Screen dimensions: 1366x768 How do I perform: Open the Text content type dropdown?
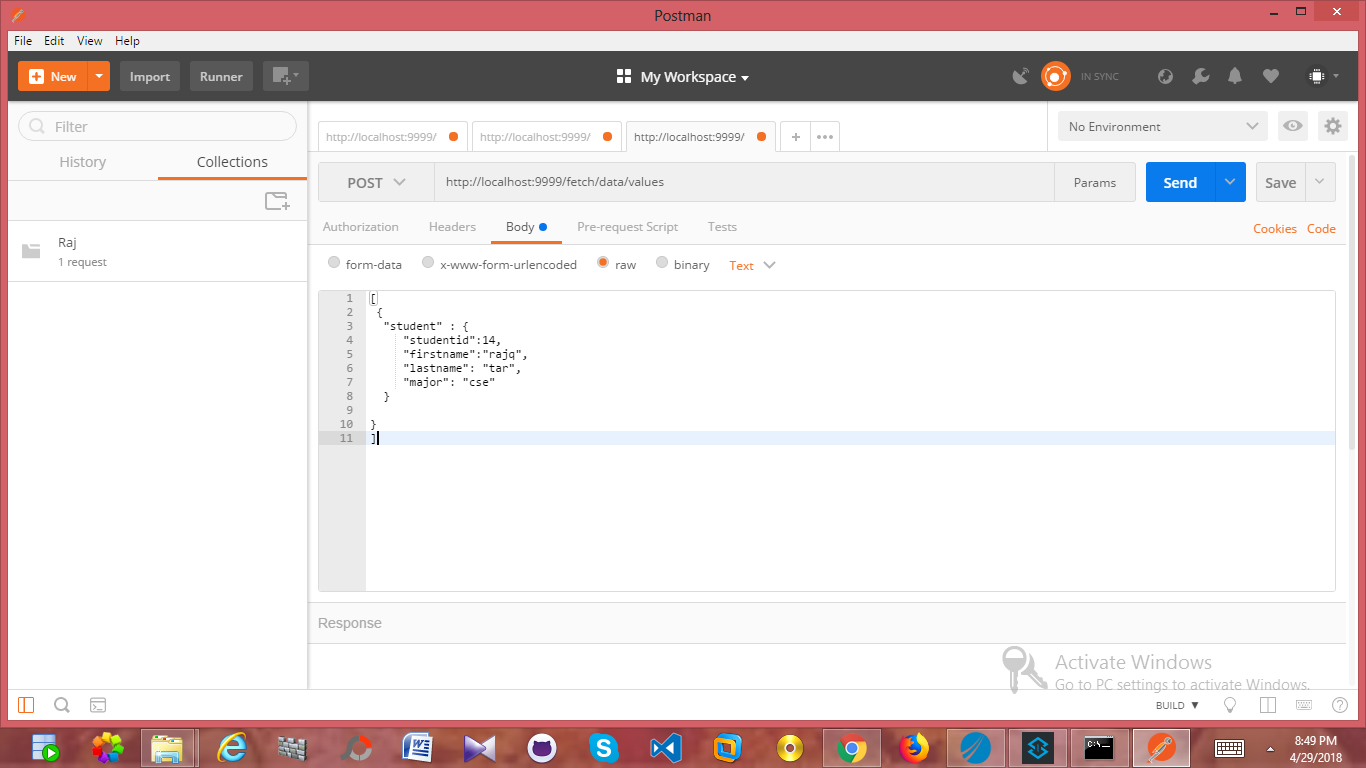click(752, 265)
